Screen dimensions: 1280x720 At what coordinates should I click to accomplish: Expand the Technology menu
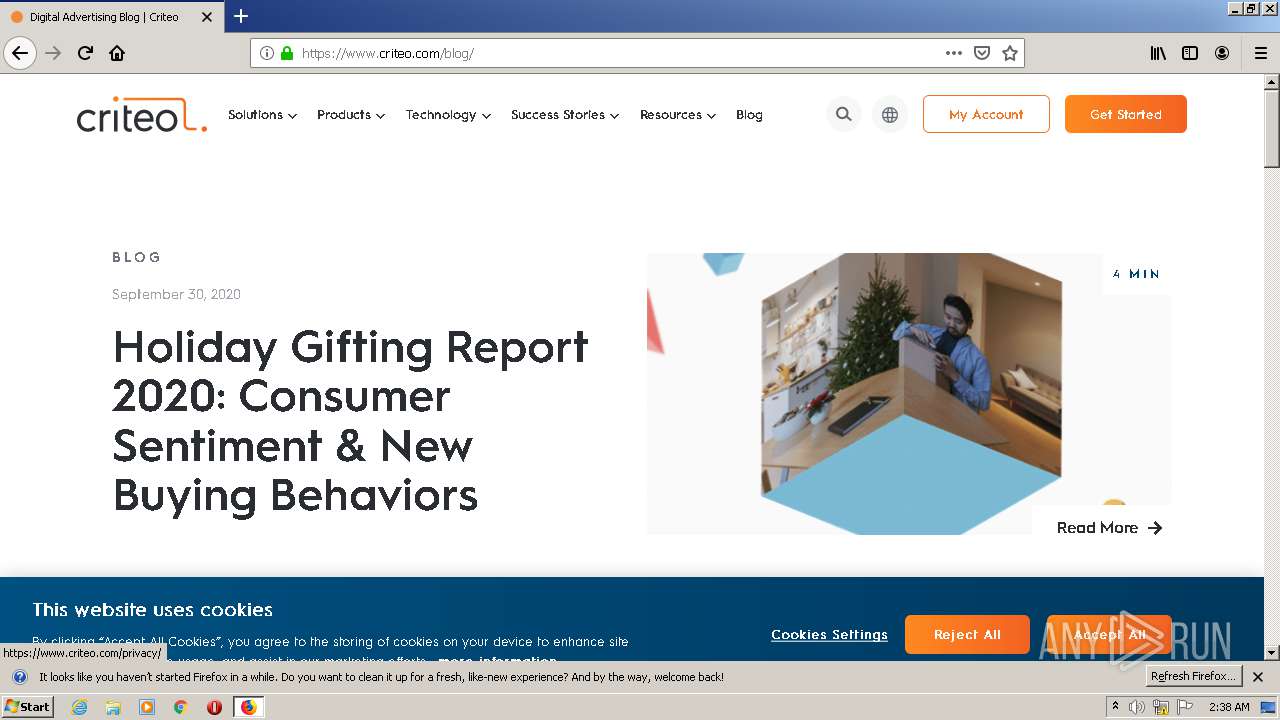tap(448, 115)
